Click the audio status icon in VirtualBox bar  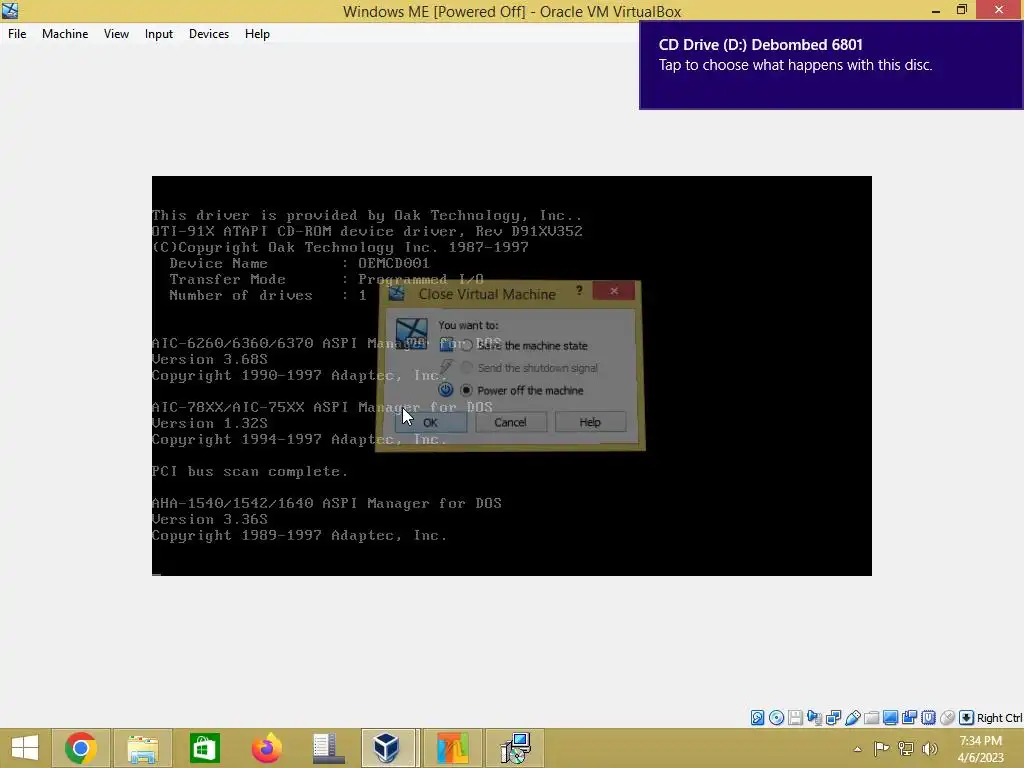point(814,718)
